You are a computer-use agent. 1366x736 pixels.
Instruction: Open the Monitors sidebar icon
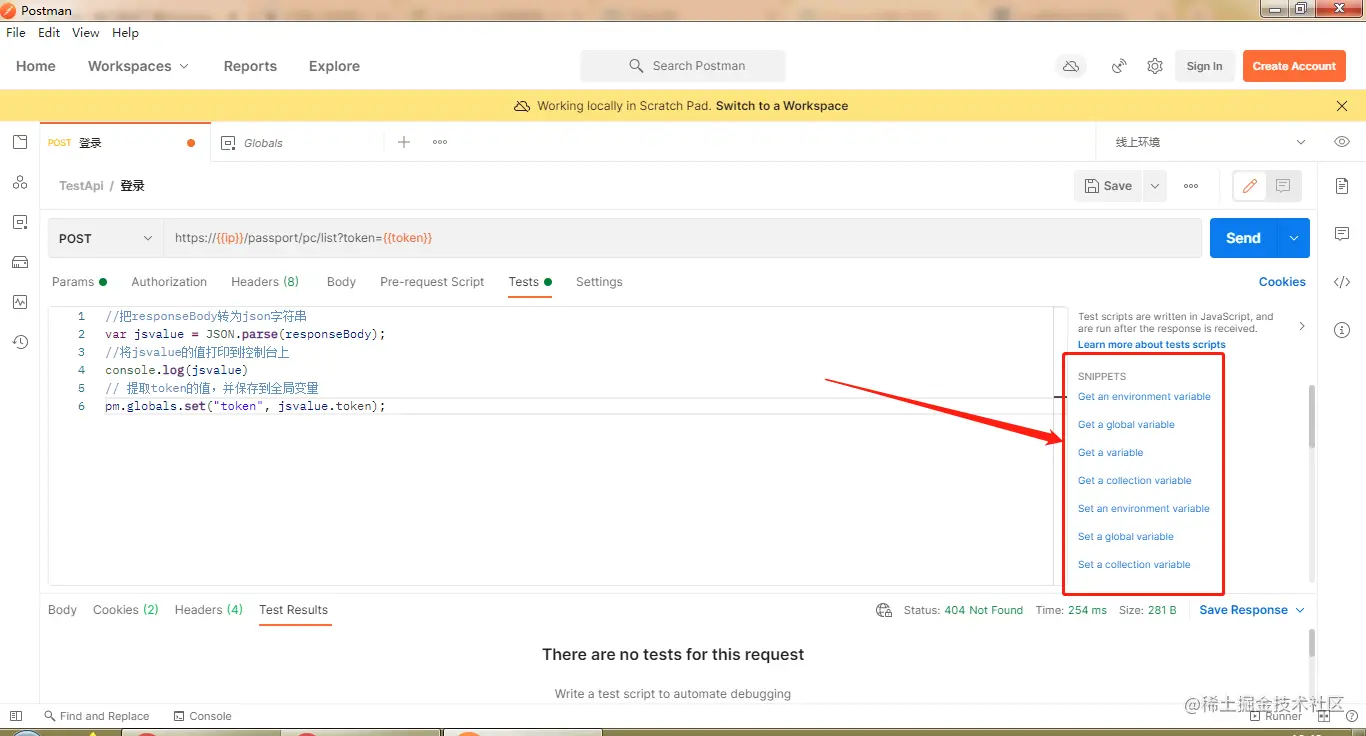tap(20, 302)
